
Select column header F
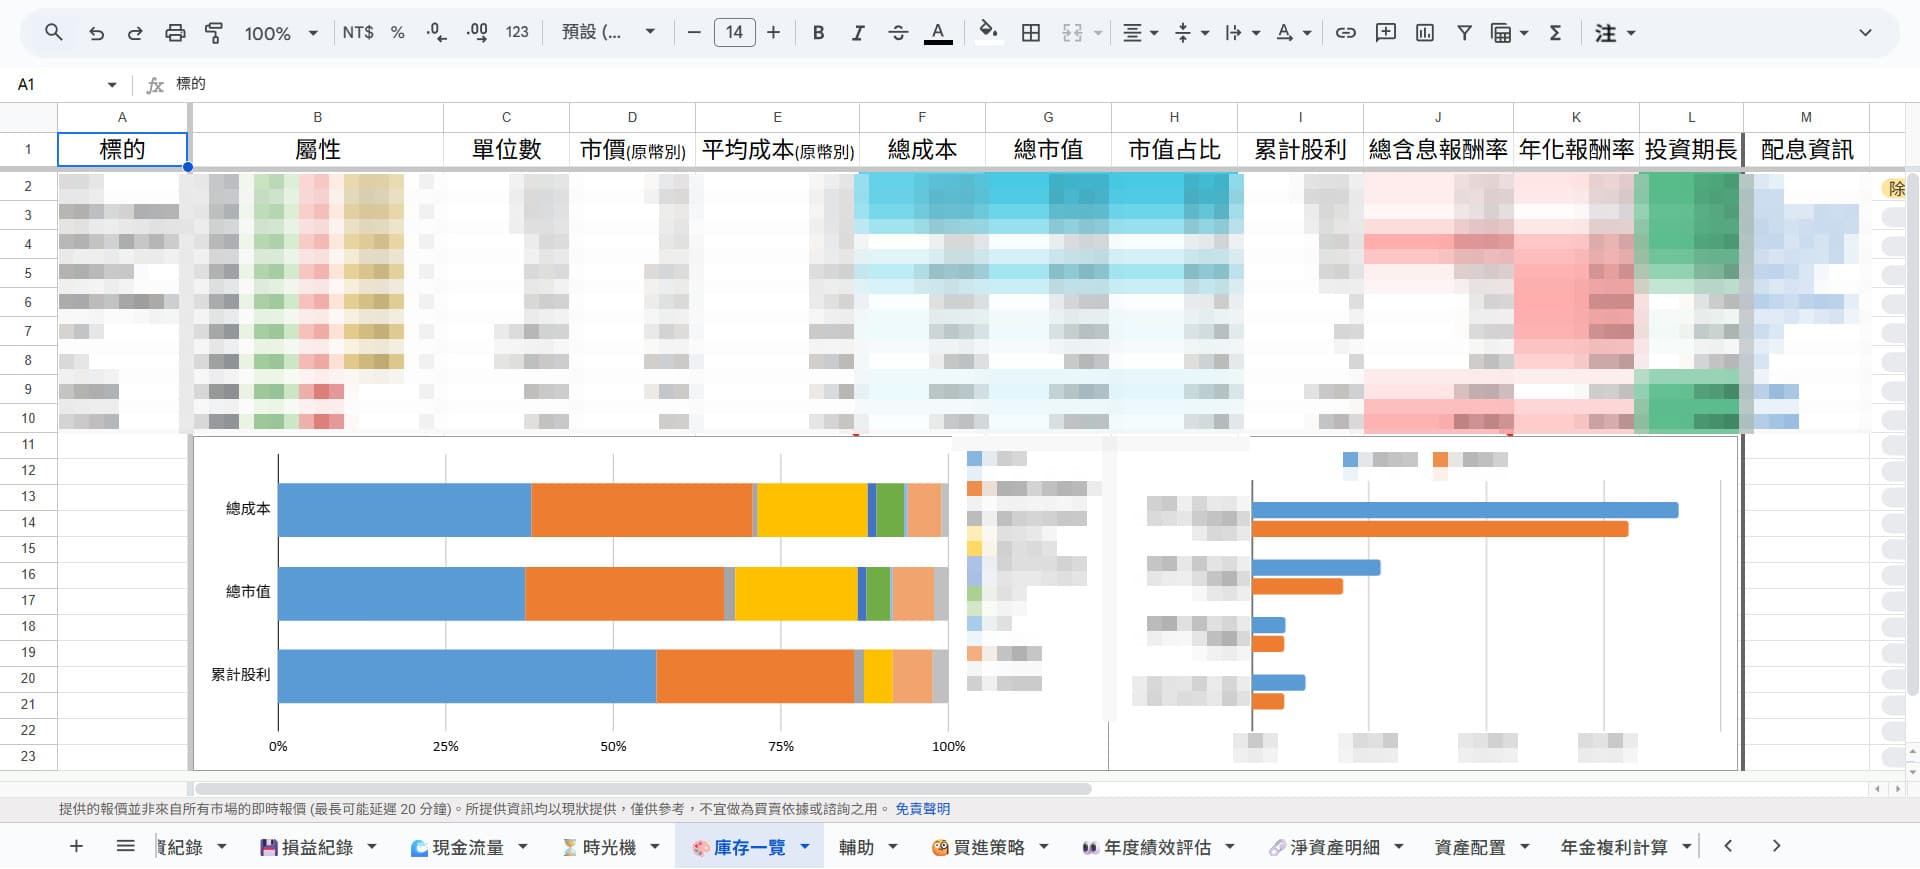pos(922,117)
